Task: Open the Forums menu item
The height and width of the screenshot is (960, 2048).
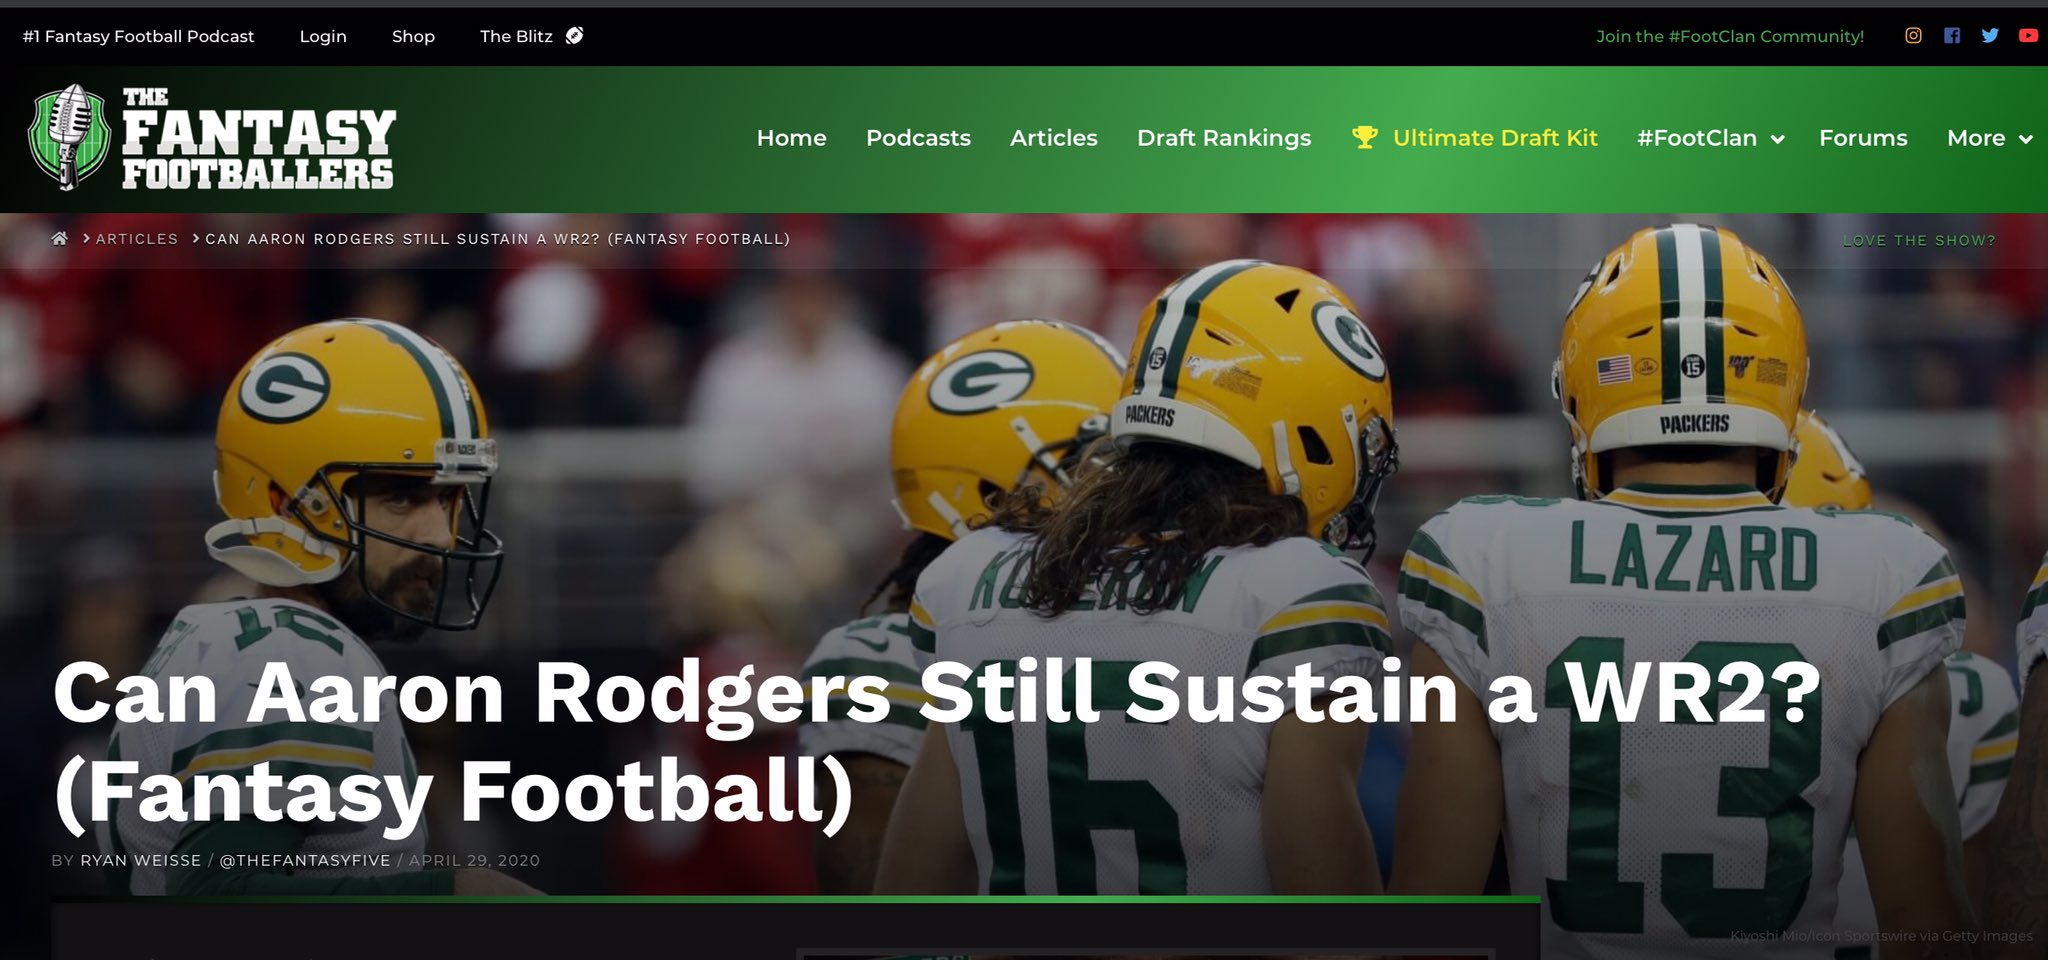Action: pos(1863,138)
